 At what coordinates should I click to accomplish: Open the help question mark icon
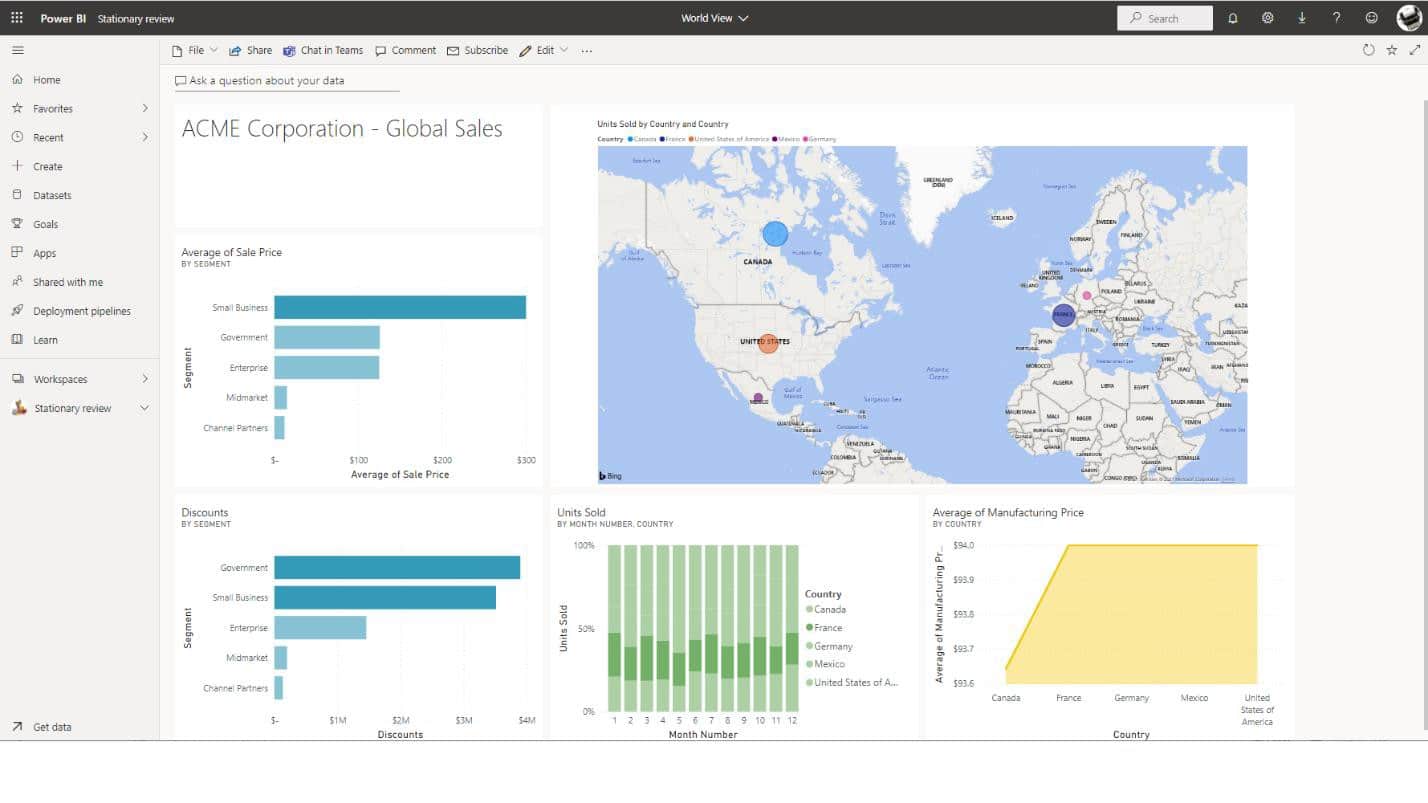1336,18
